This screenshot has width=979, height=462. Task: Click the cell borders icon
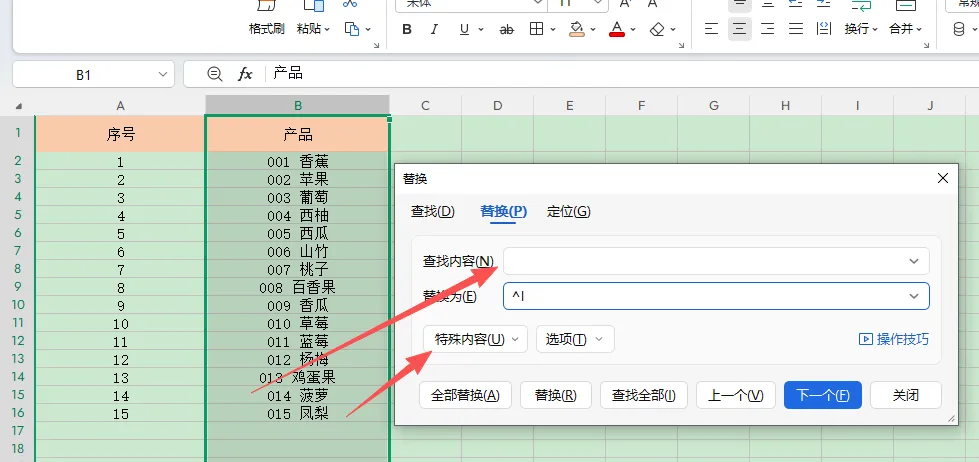(x=536, y=29)
